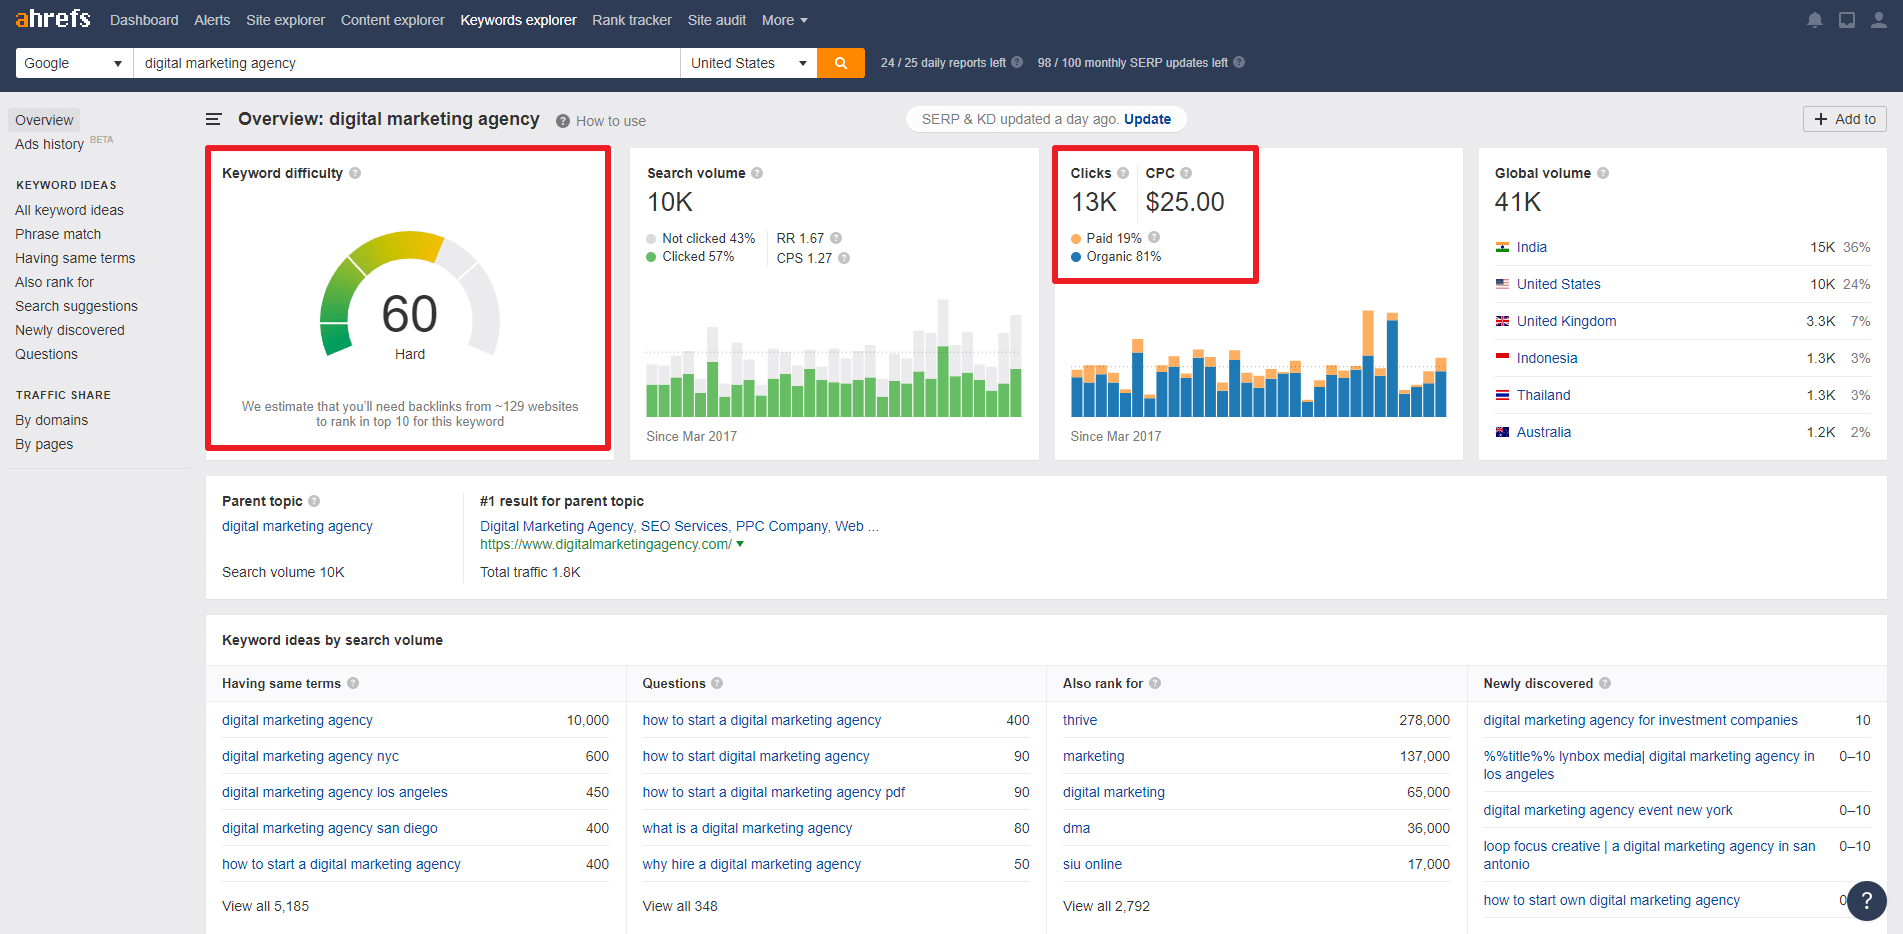This screenshot has height=934, width=1903.
Task: Click help icon next to Search volume
Action: pos(757,173)
